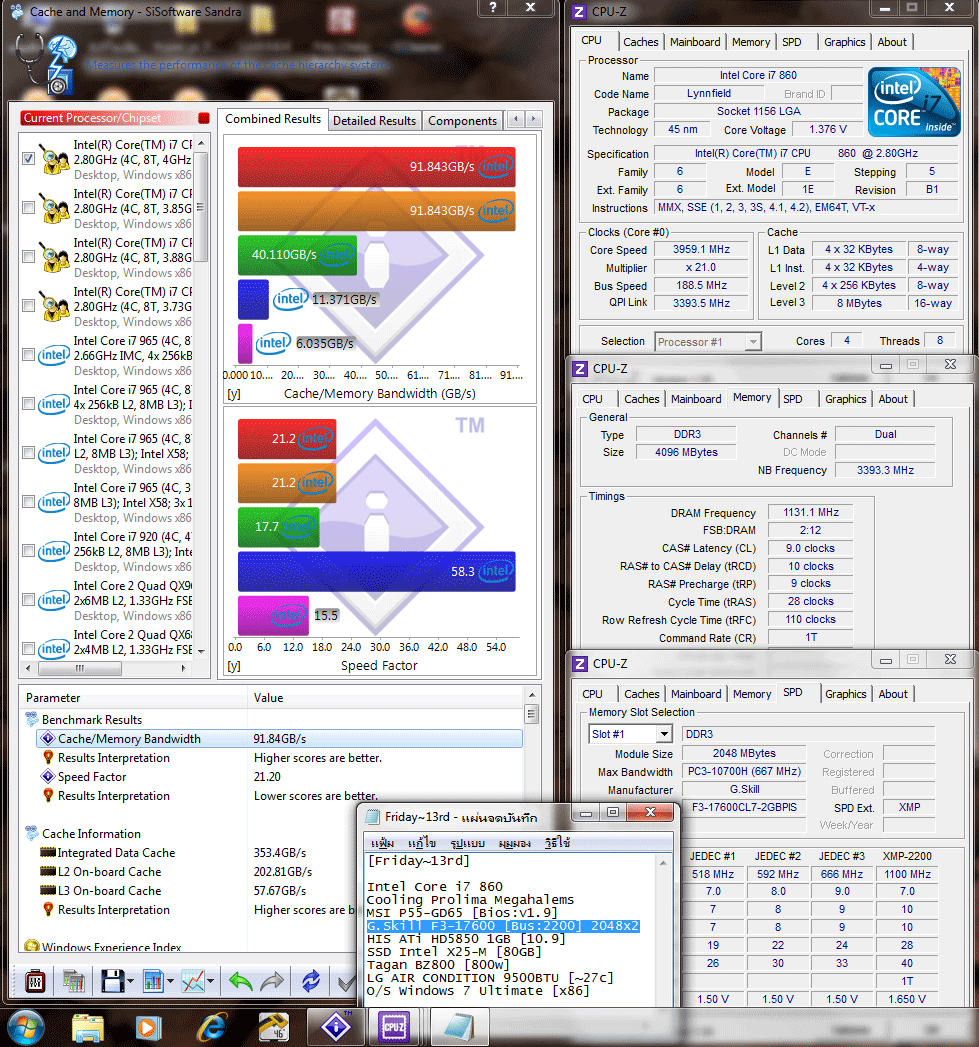Viewport: 979px width, 1047px height.
Task: Check the Core i7 920 checkbox
Action: pyautogui.click(x=28, y=551)
